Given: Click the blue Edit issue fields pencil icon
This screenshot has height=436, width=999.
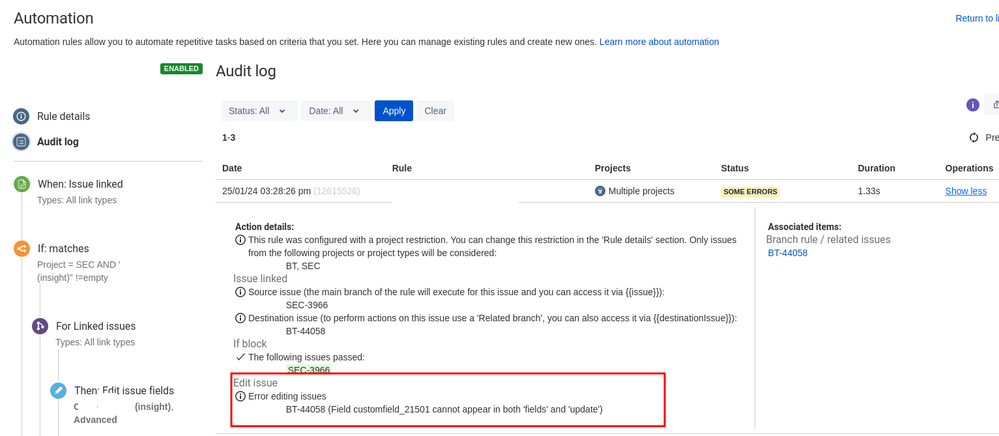Looking at the screenshot, I should tap(59, 390).
